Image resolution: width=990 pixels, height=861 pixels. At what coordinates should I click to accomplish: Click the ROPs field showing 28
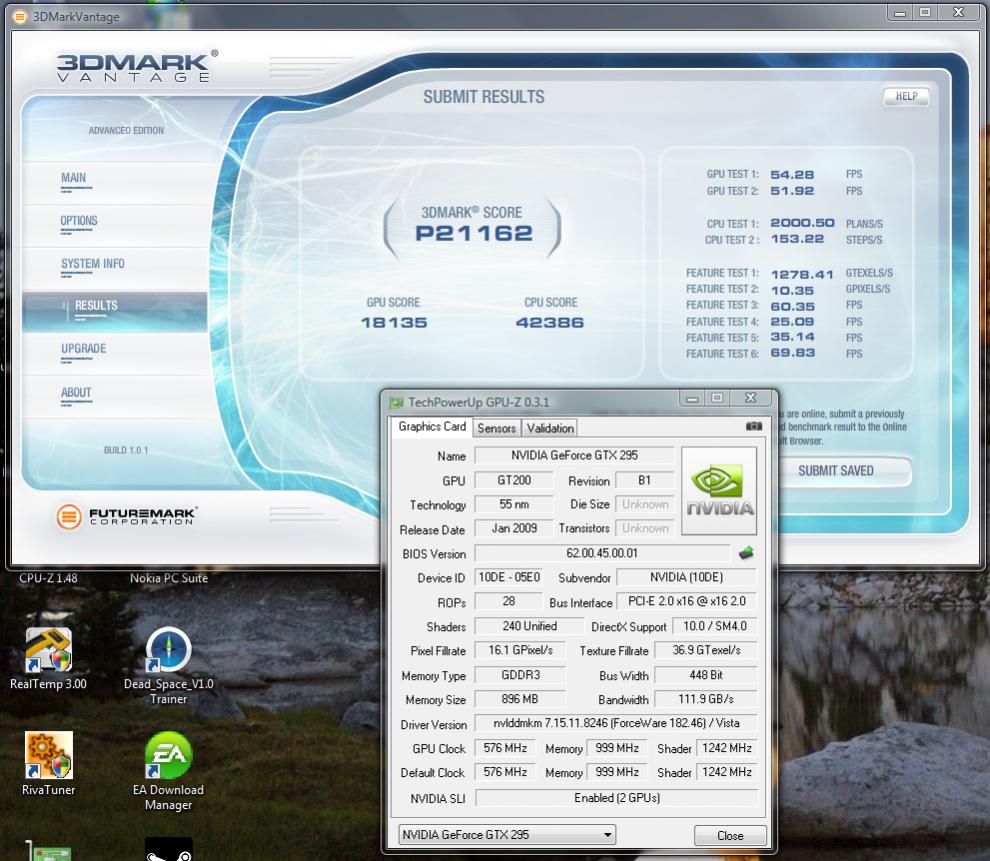click(508, 602)
